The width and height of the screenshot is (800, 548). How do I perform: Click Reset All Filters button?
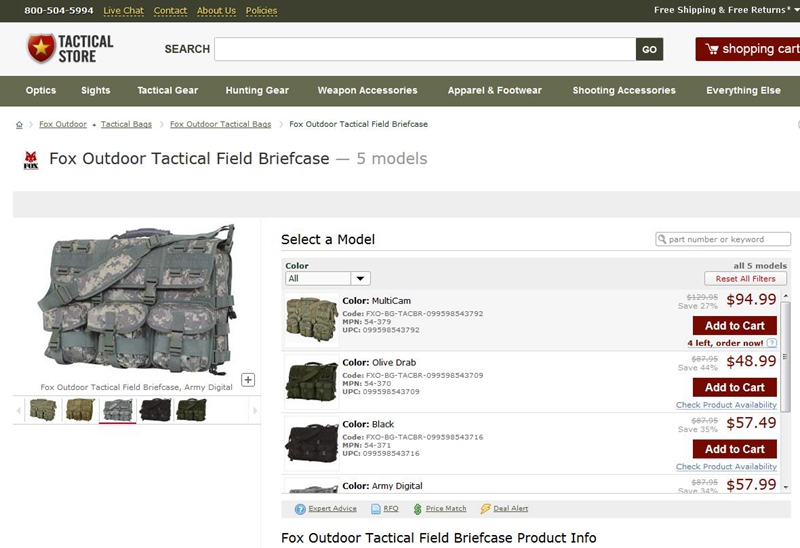click(745, 279)
